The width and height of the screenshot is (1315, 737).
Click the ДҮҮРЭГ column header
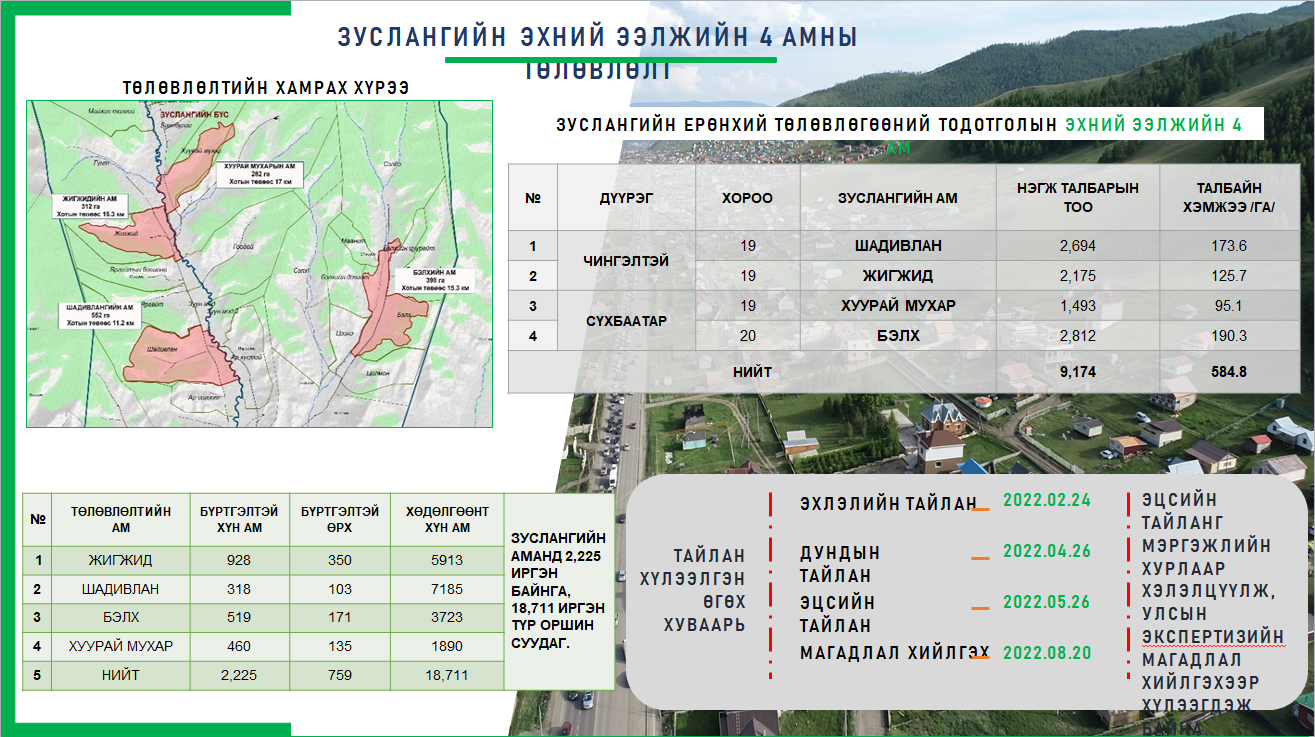626,198
